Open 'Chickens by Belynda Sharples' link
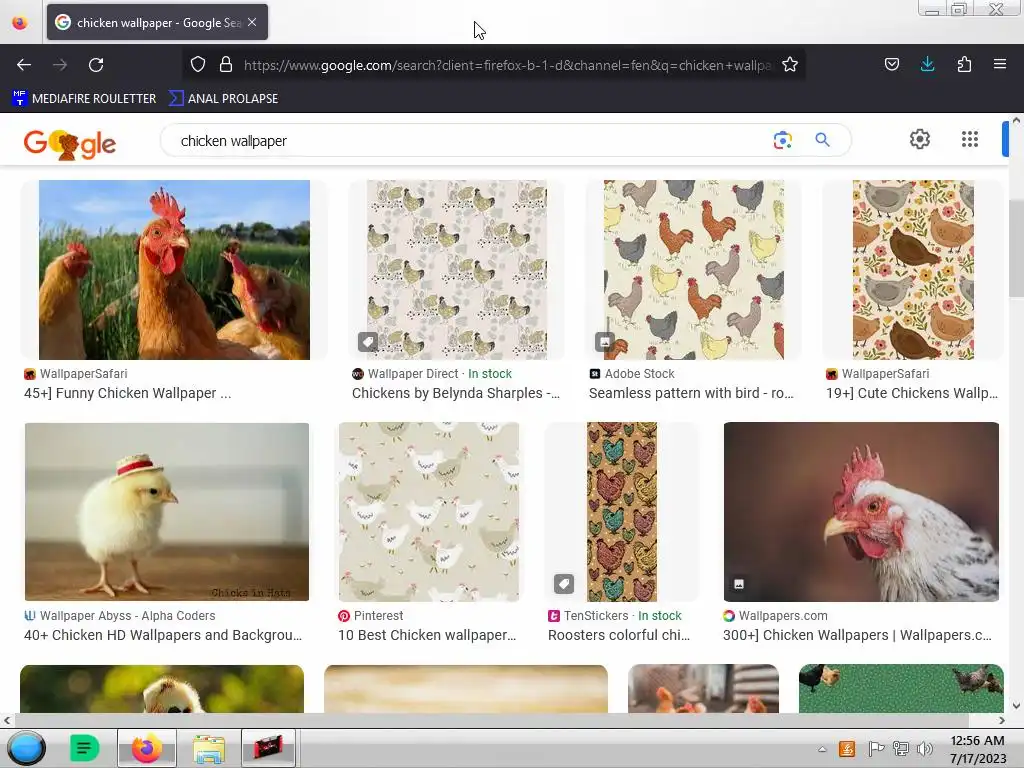 [x=456, y=393]
